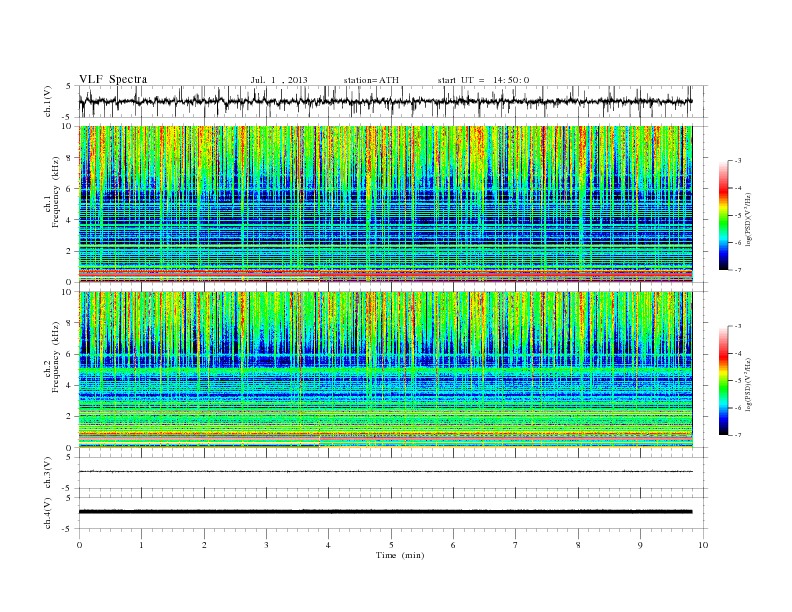792x612 pixels.
Task: Click the "4" kHz tick on ch.2 spectrogram axis
Action: [70, 385]
